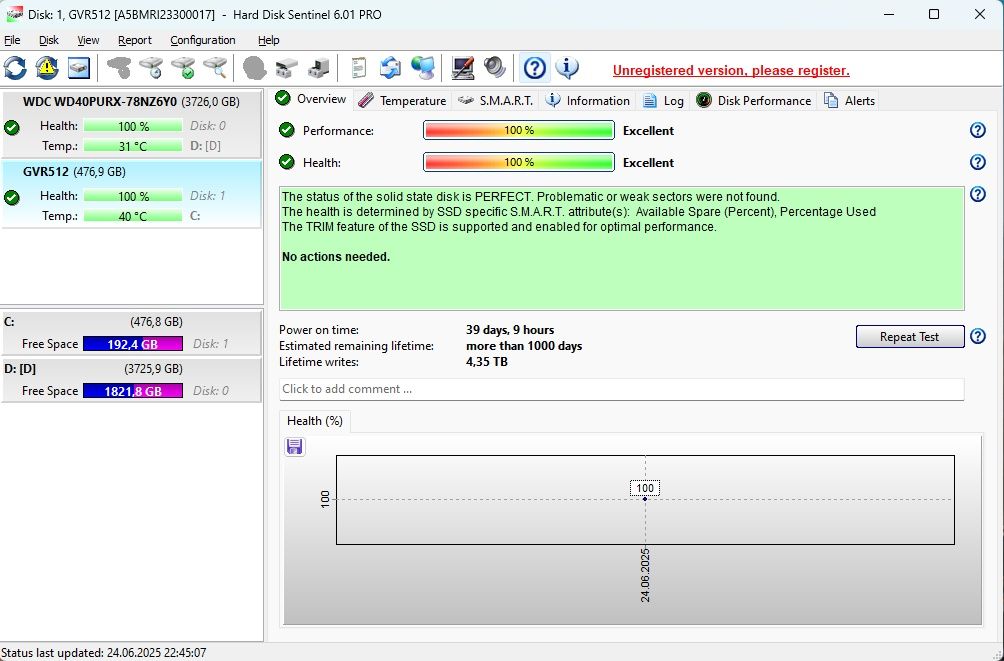
Task: Open the Disk menu
Action: [49, 40]
